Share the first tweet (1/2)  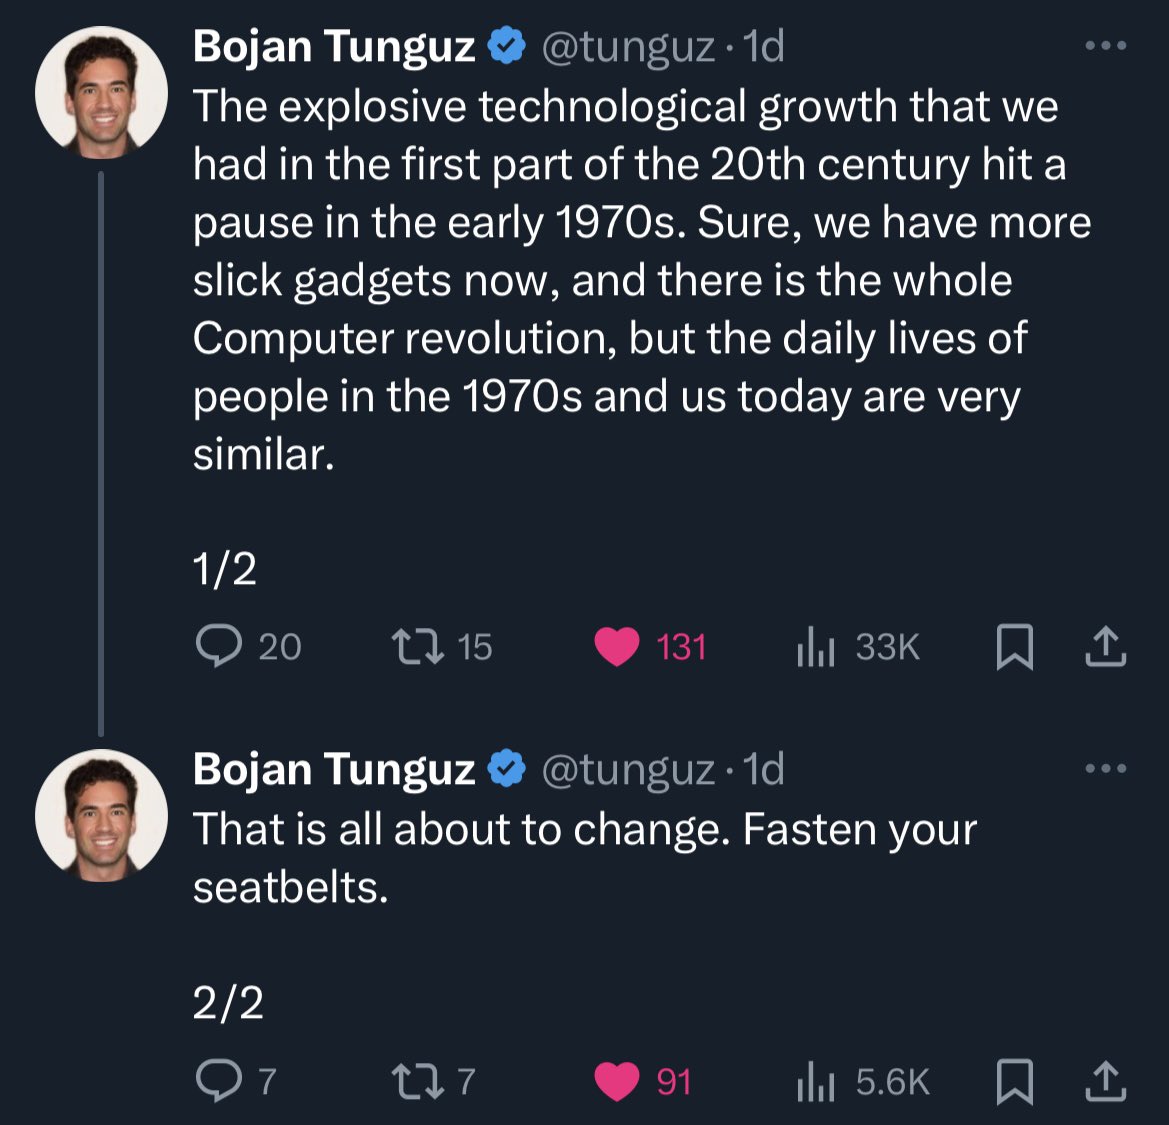pos(1106,647)
